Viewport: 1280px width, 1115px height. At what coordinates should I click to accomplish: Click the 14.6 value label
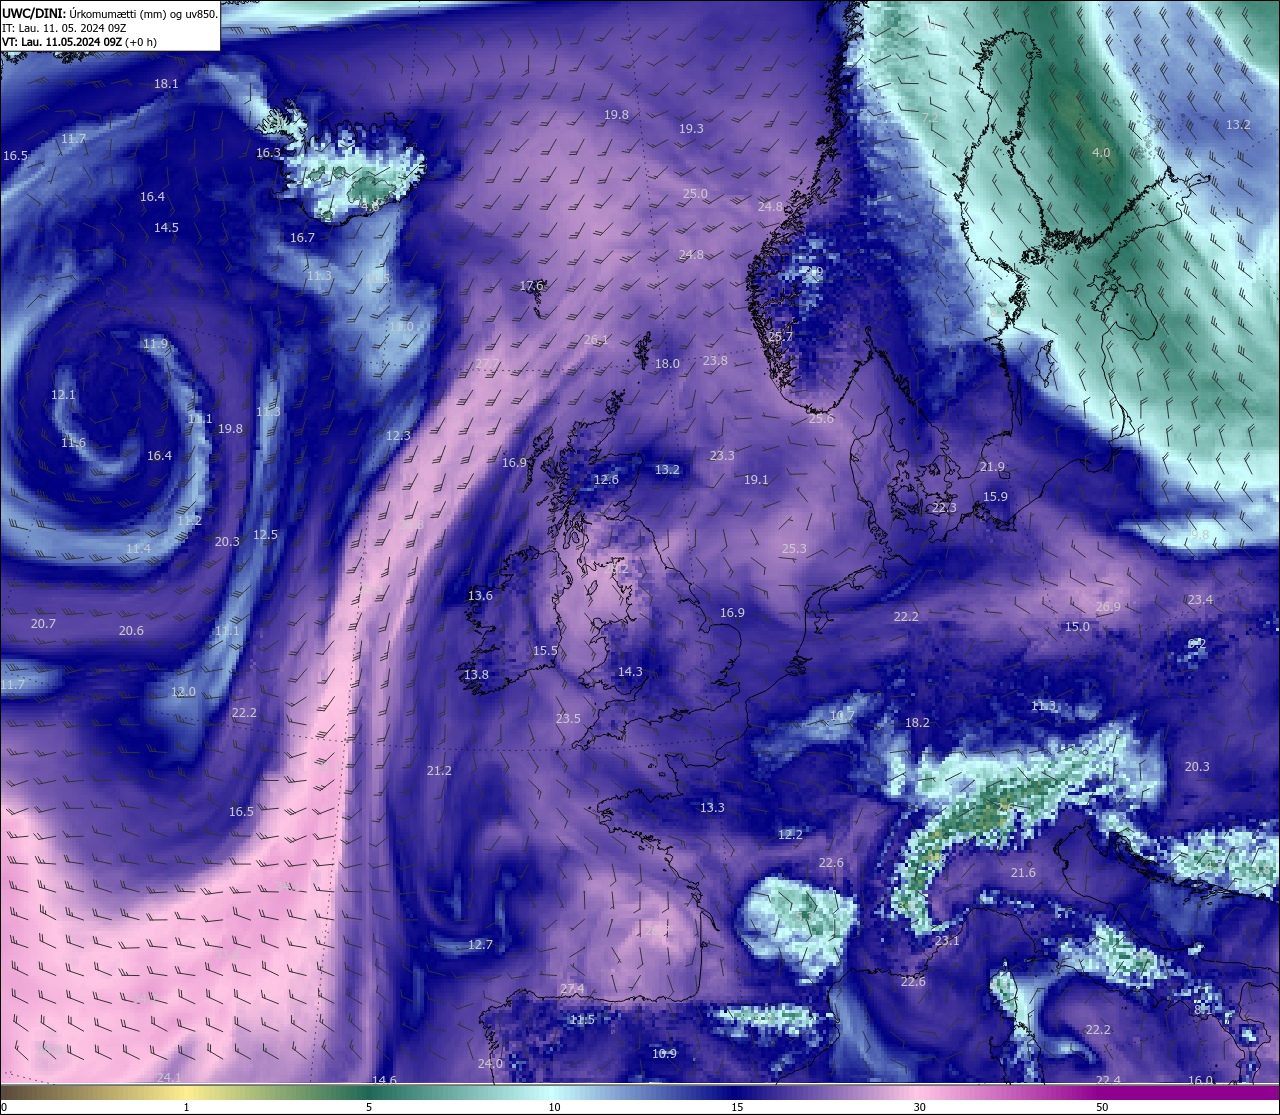click(384, 1081)
